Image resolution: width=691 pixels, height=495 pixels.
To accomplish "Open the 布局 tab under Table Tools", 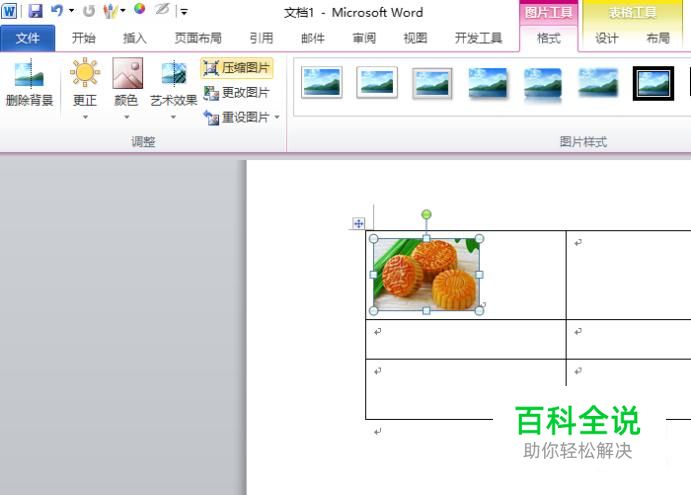I will point(658,38).
